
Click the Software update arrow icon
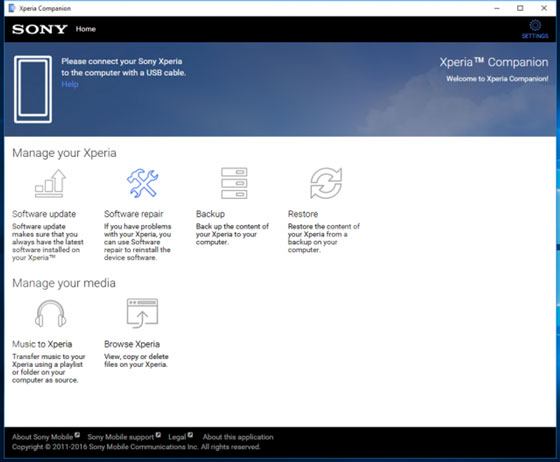click(x=50, y=184)
